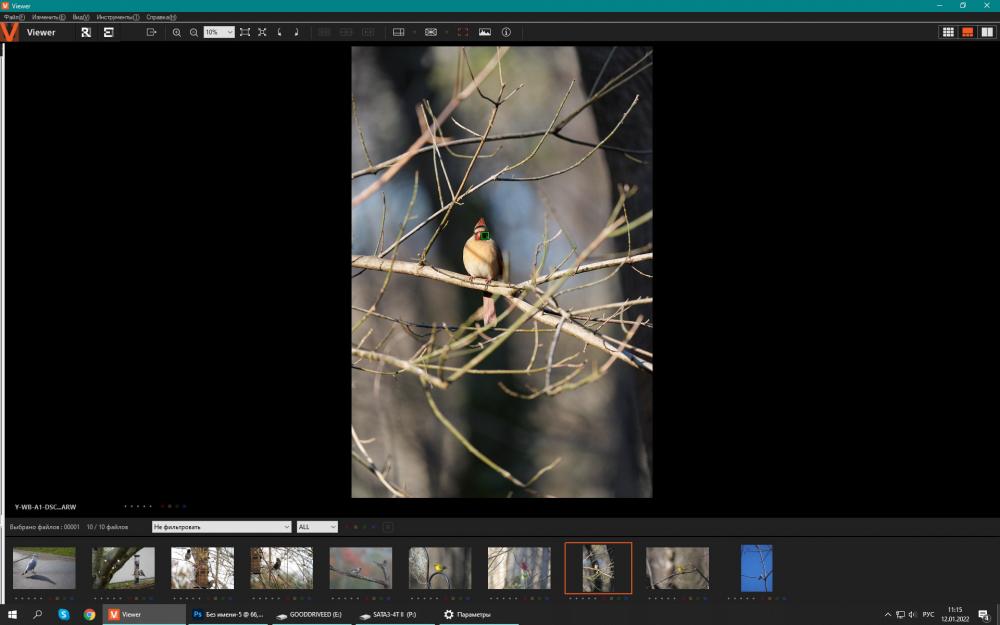The height and width of the screenshot is (625, 1000).
Task: Open Skype from the taskbar
Action: pos(64,614)
